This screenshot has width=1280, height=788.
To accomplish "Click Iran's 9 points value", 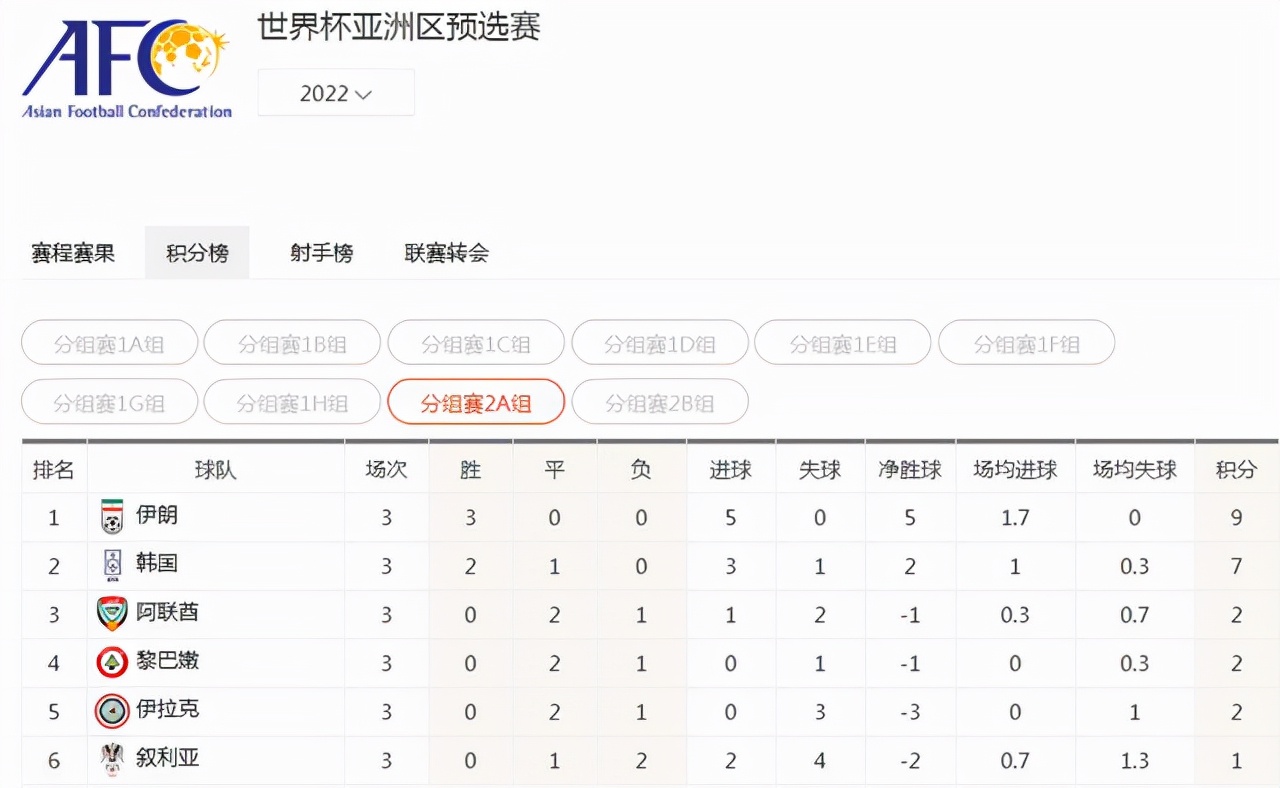I will 1237,518.
